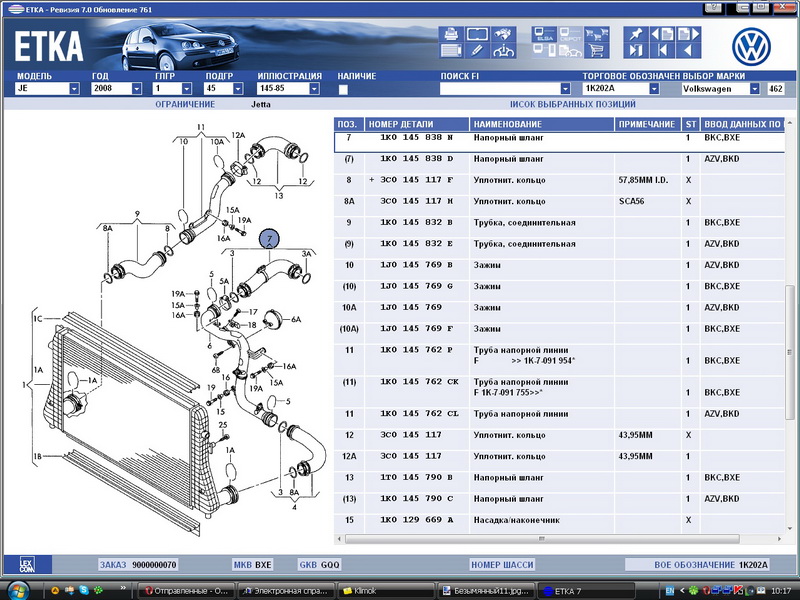Select part row 1K0 145 838 D
The image size is (800, 600).
[x=559, y=164]
